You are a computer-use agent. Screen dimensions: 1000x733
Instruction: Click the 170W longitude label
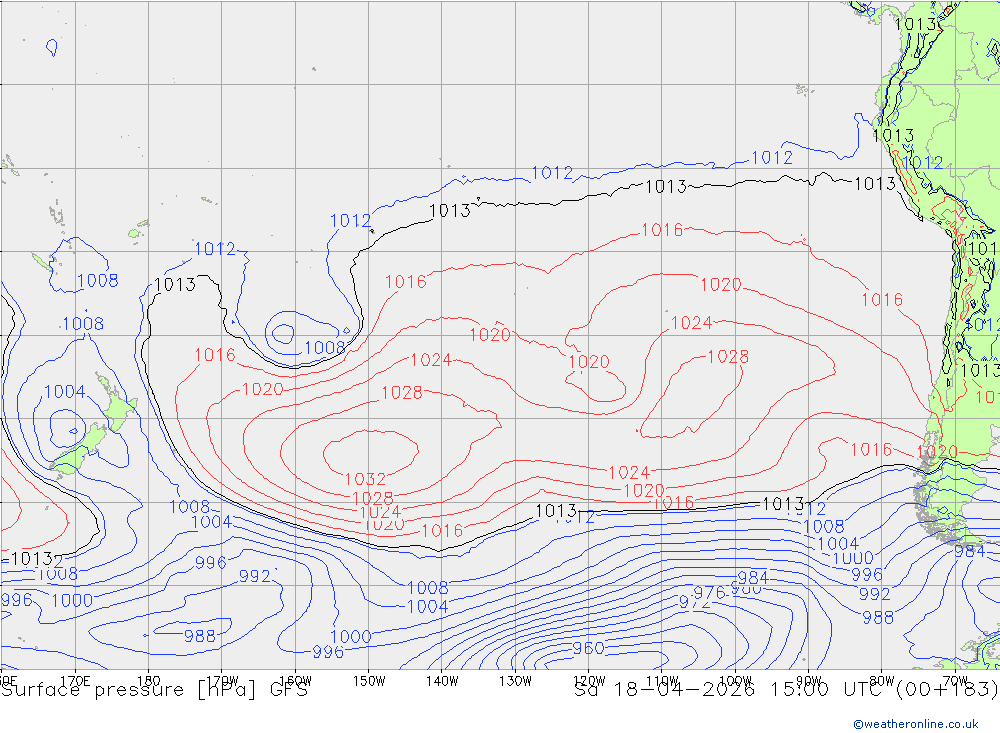(x=223, y=681)
